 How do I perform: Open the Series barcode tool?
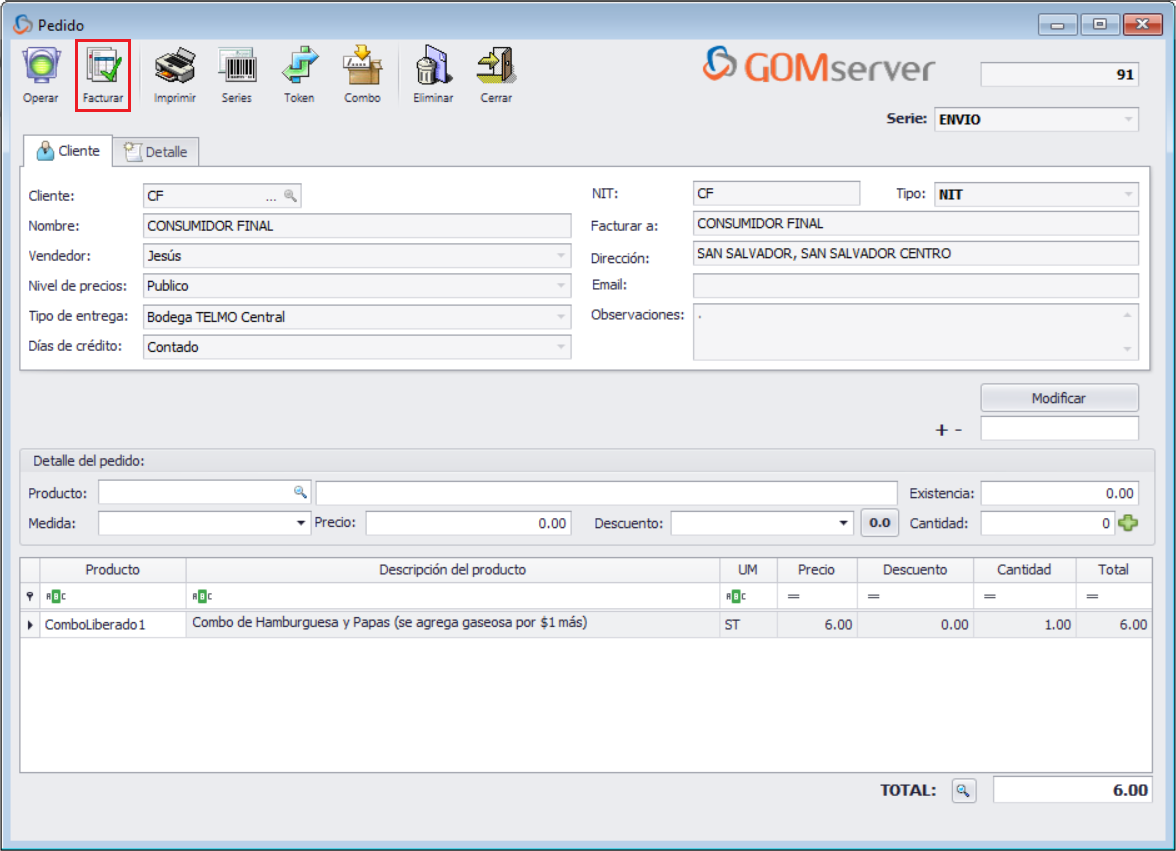click(237, 68)
